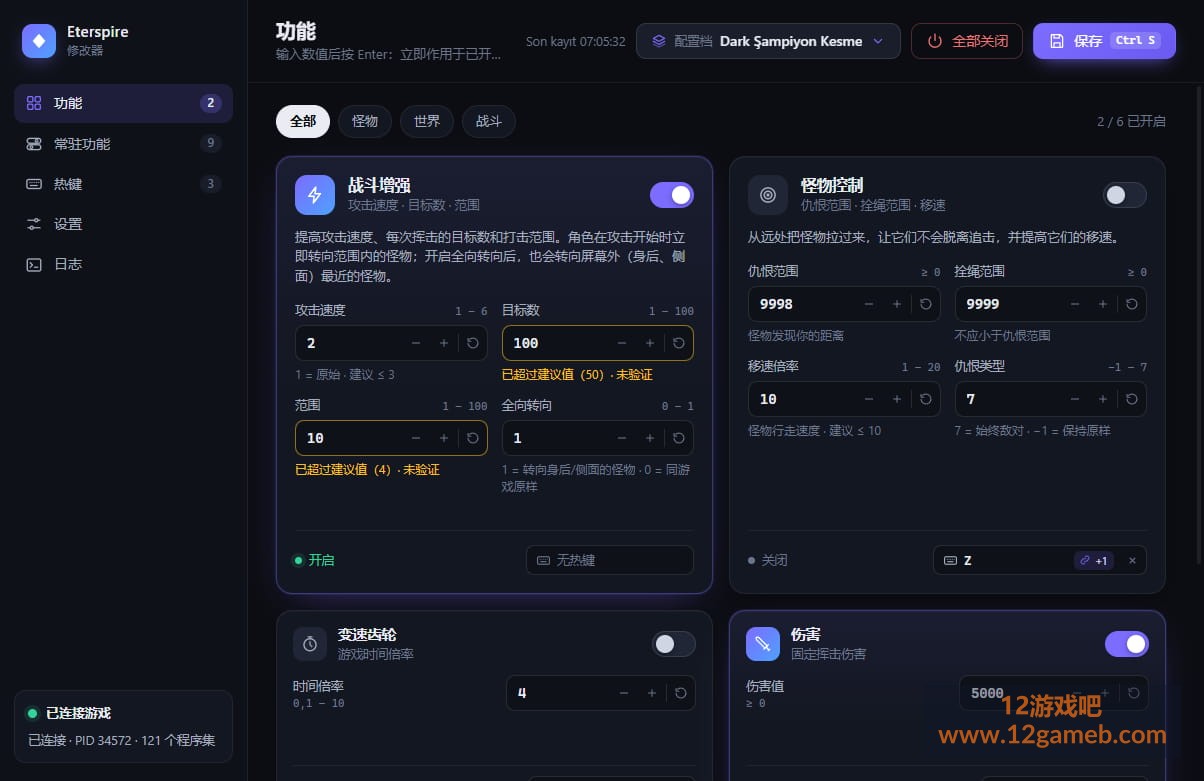Click the 全部关闭 button
The image size is (1204, 781).
967,41
